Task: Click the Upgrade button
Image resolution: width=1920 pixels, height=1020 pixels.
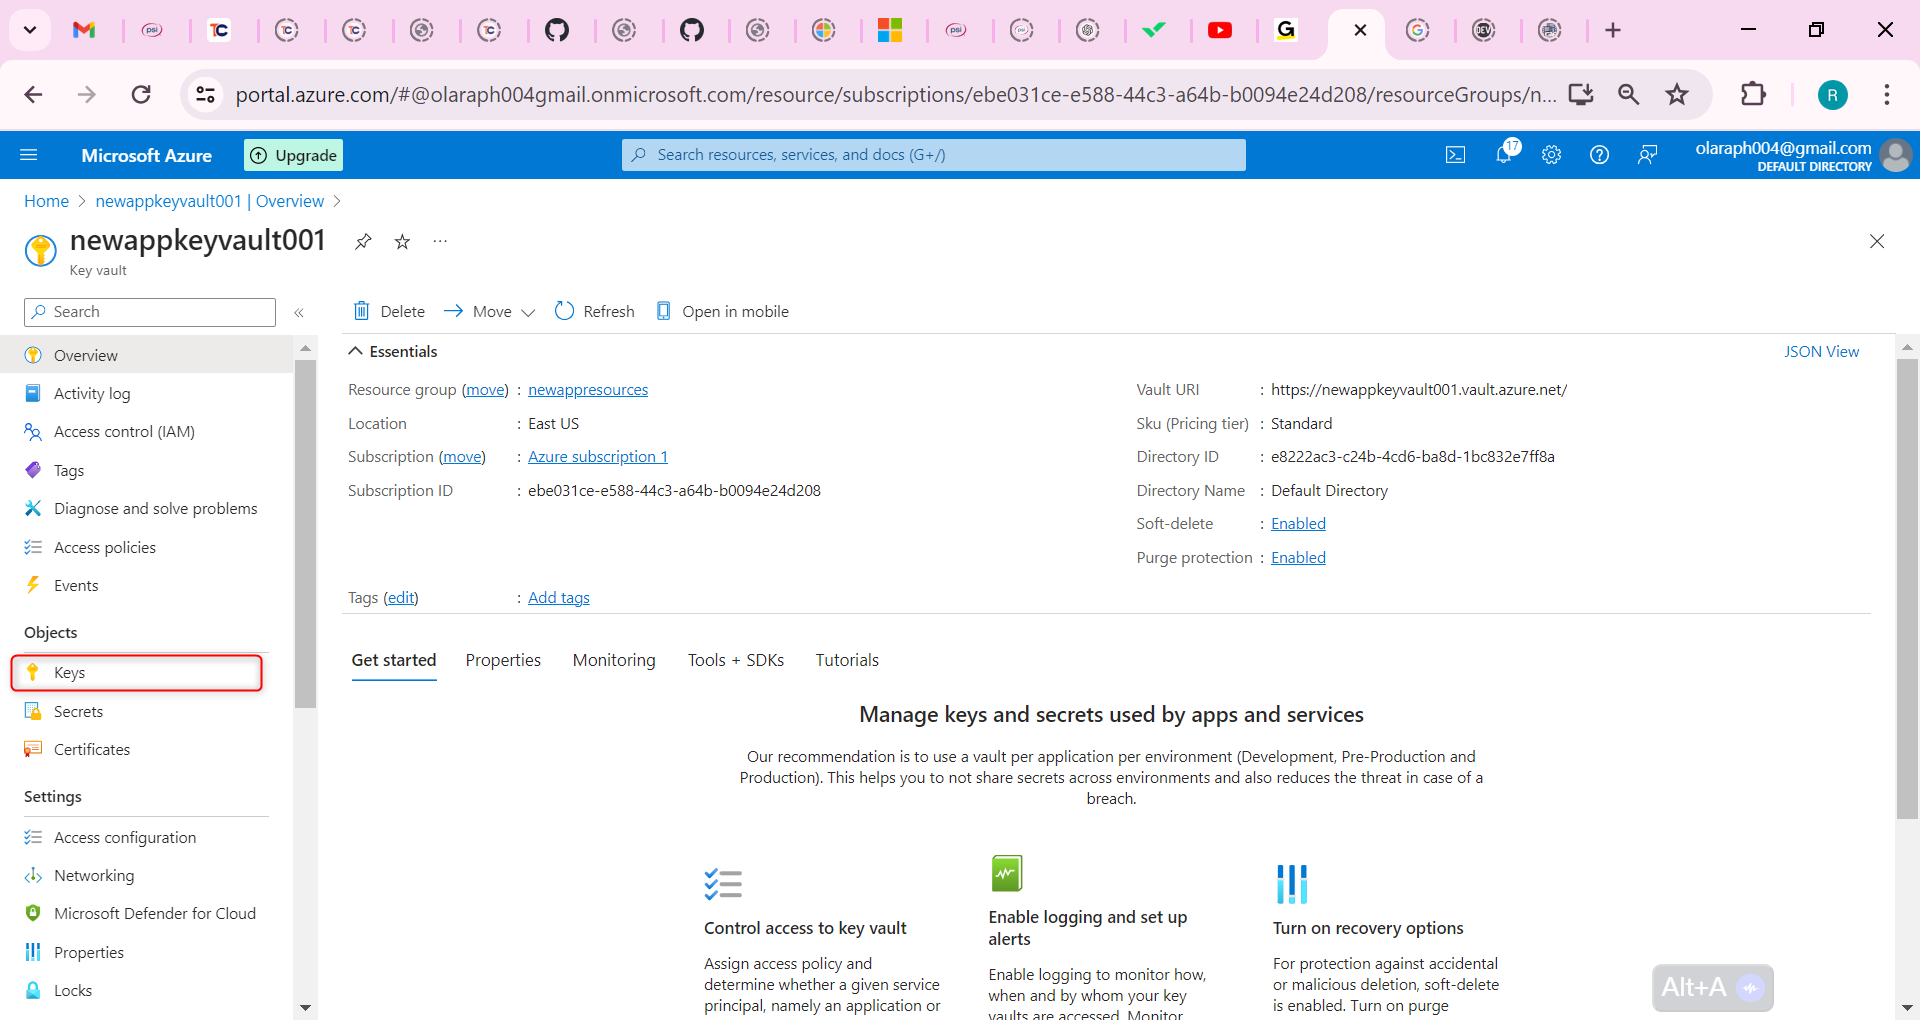Action: [293, 155]
